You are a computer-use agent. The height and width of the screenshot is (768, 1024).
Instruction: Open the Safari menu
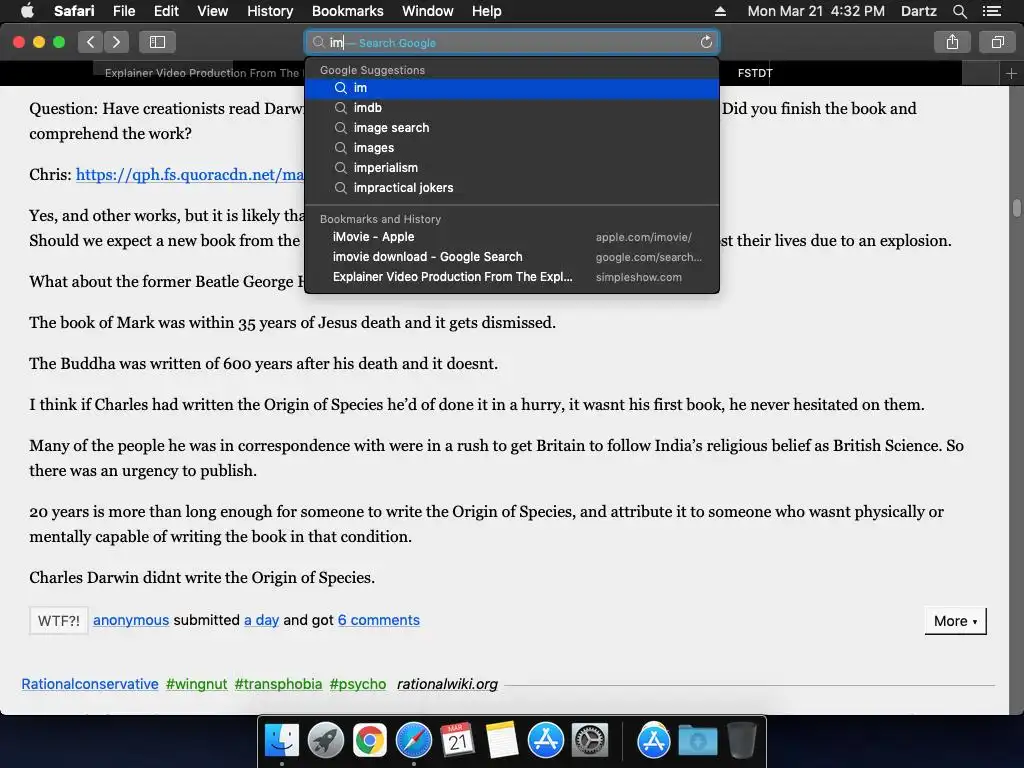[74, 11]
